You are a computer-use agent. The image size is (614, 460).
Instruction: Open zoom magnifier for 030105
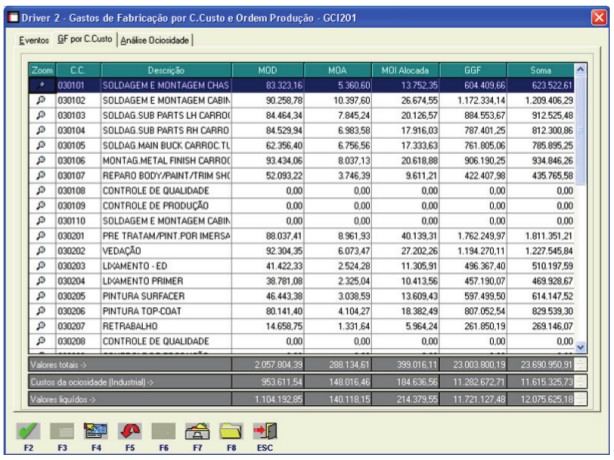(41, 145)
